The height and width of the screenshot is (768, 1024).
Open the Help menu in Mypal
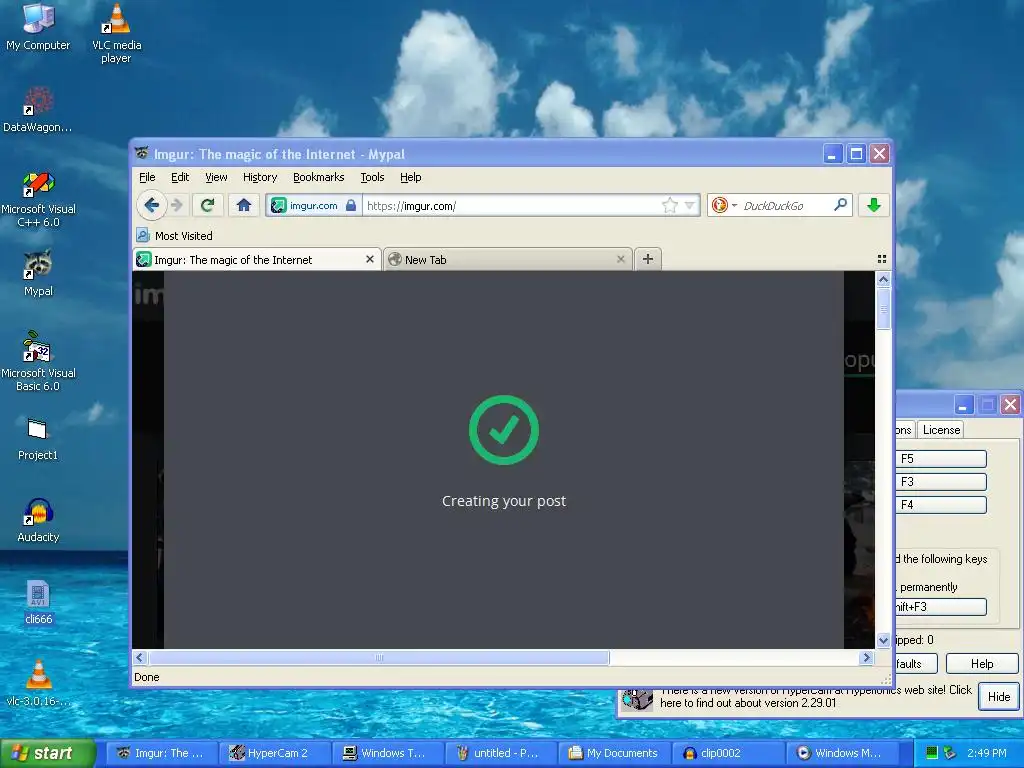coord(410,177)
